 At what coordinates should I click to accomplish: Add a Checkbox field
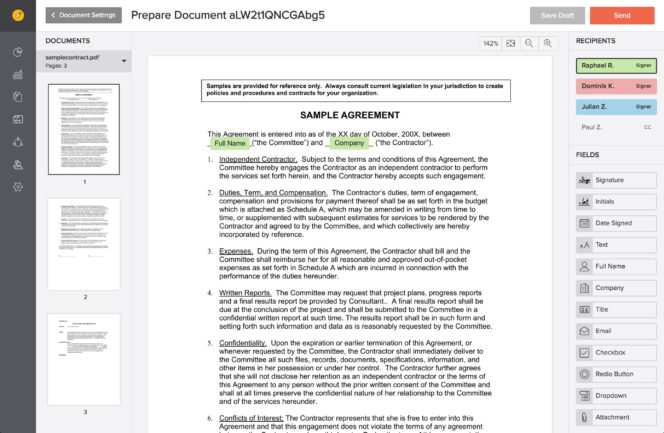616,353
